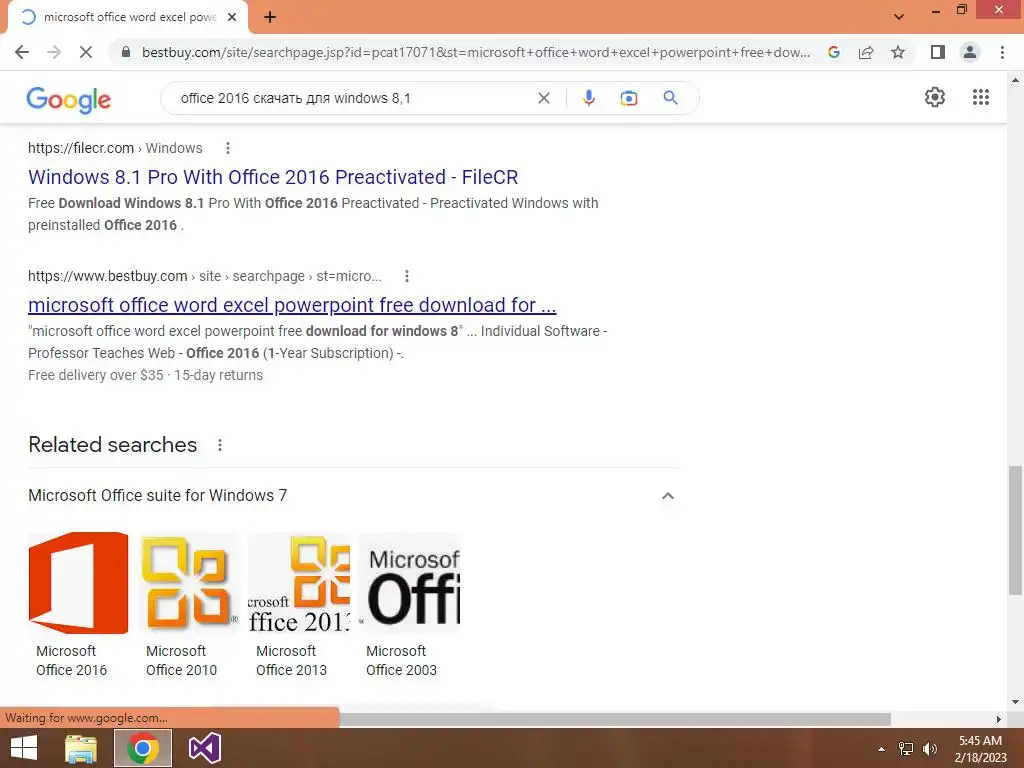Search by image with camera icon
Viewport: 1024px width, 768px height.
tap(629, 98)
